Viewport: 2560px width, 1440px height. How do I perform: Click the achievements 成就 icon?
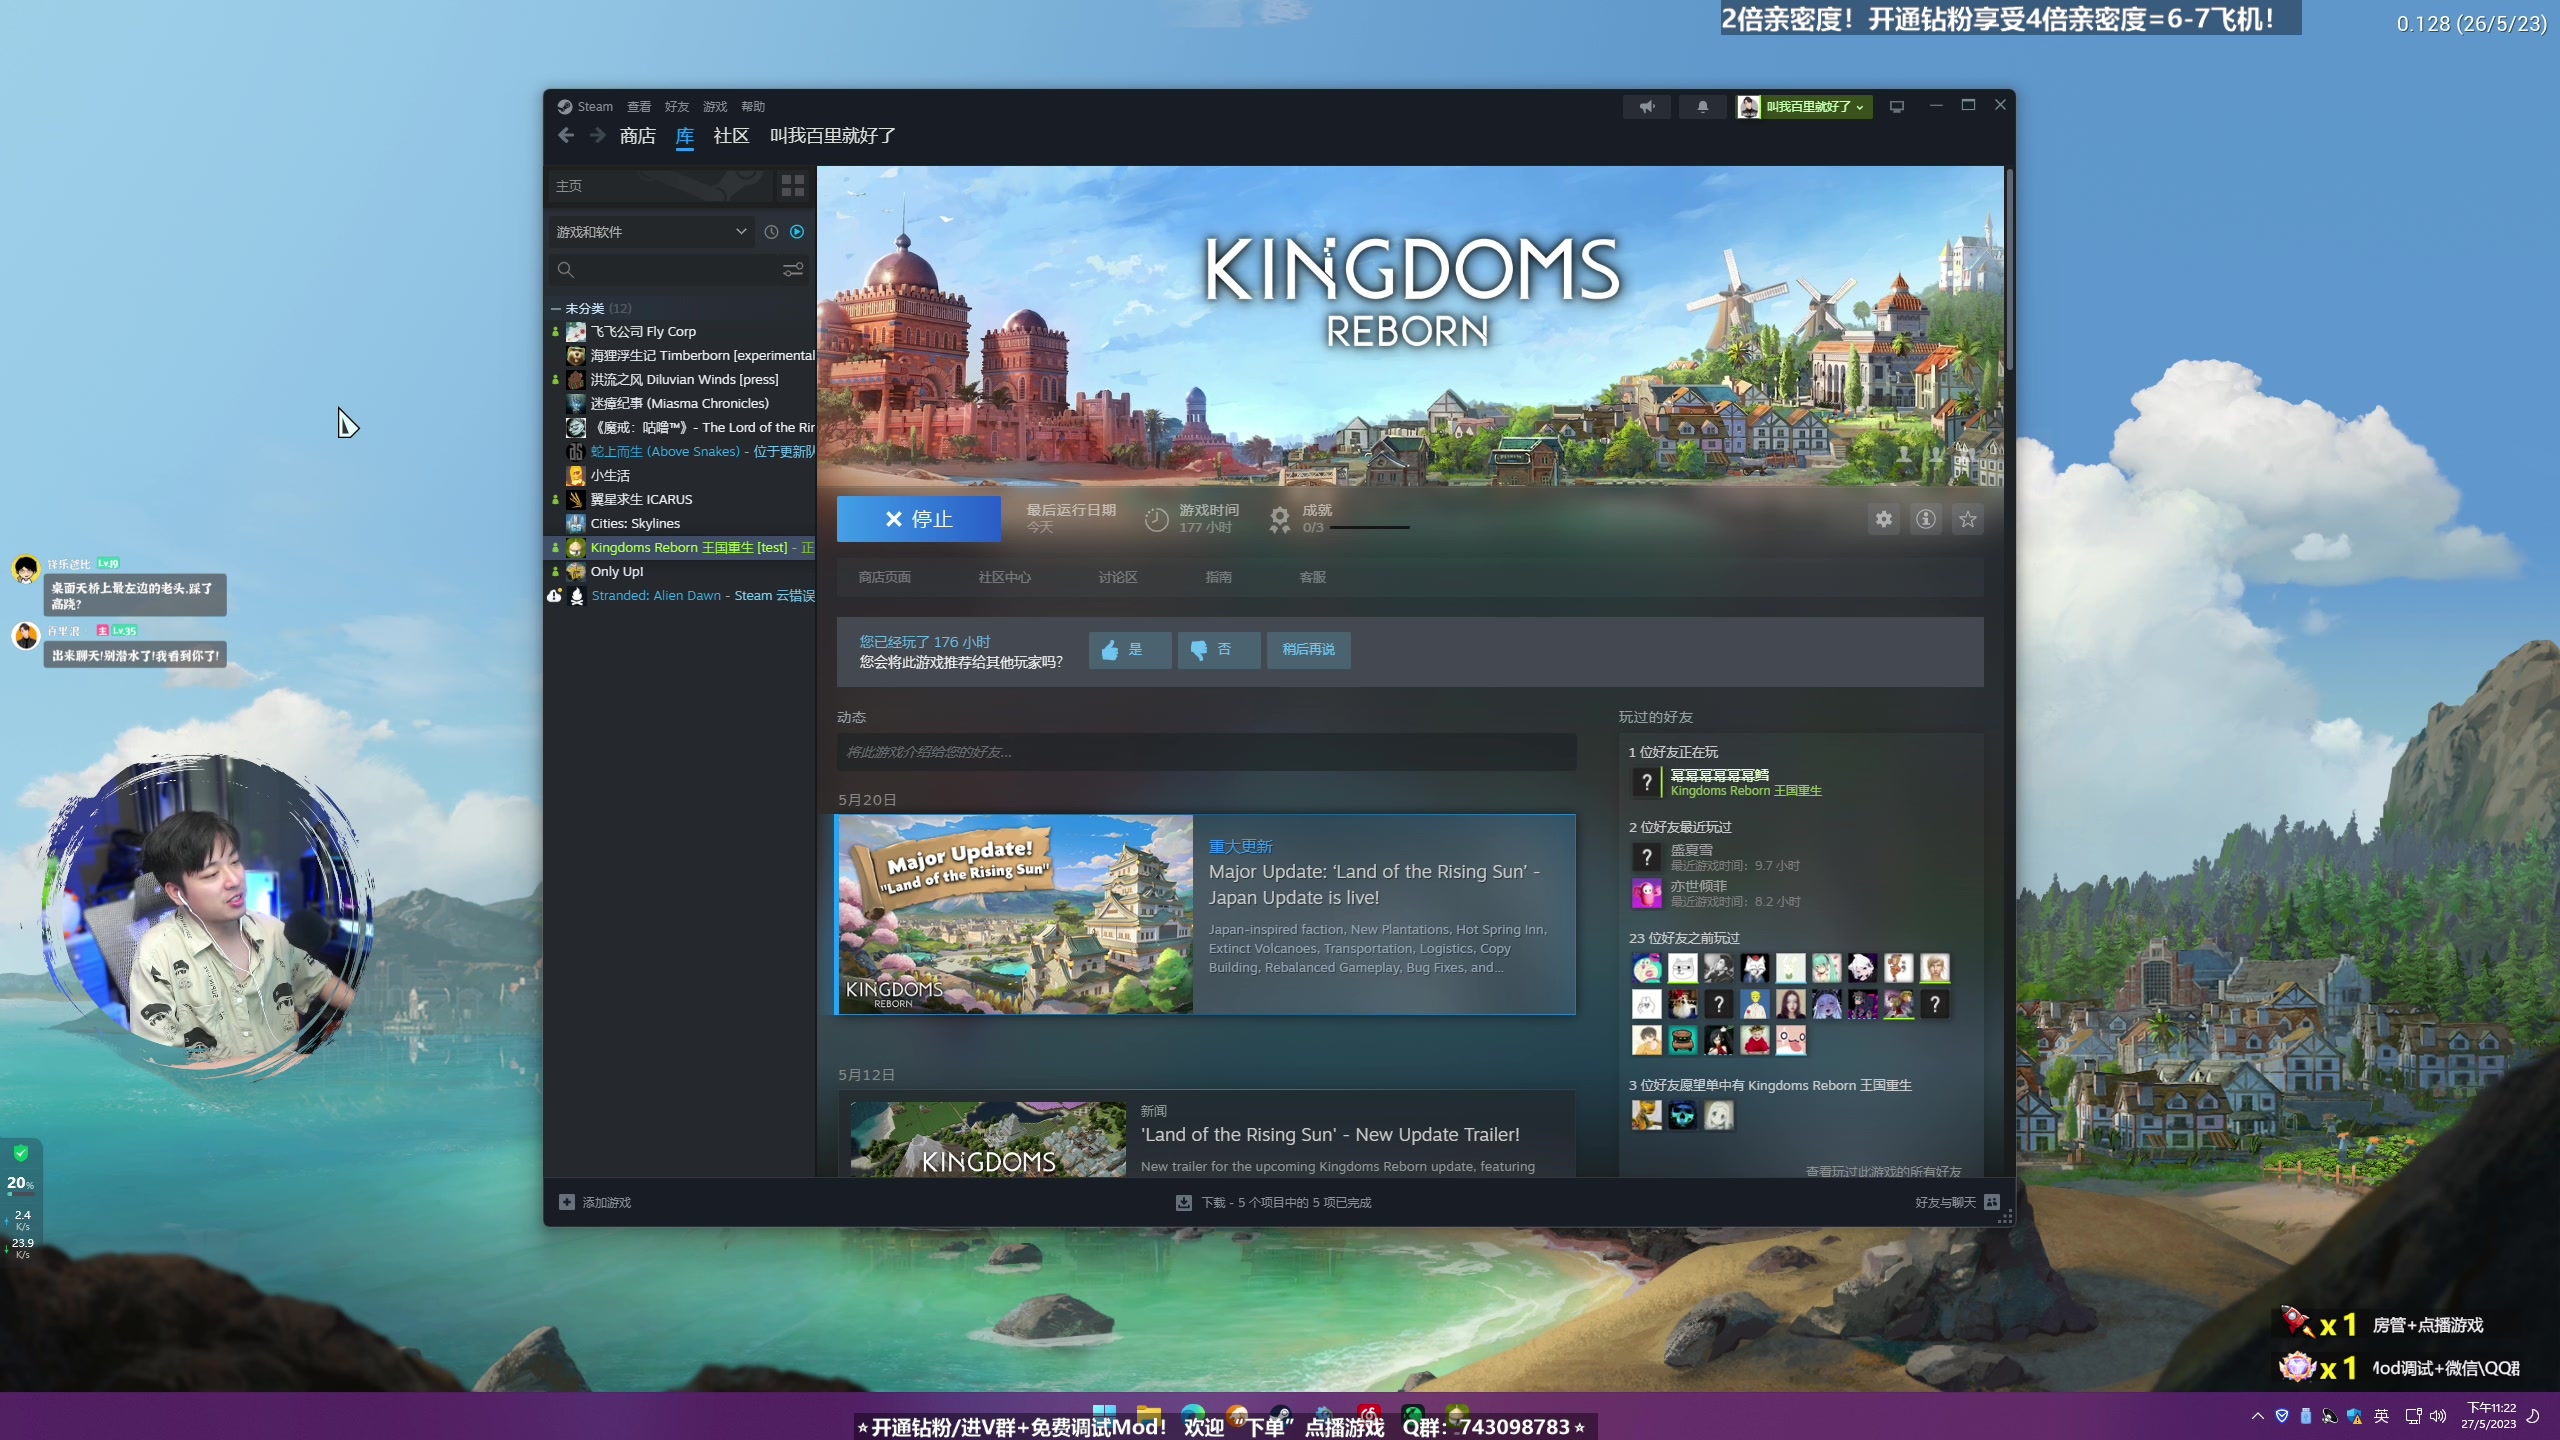pyautogui.click(x=1280, y=519)
